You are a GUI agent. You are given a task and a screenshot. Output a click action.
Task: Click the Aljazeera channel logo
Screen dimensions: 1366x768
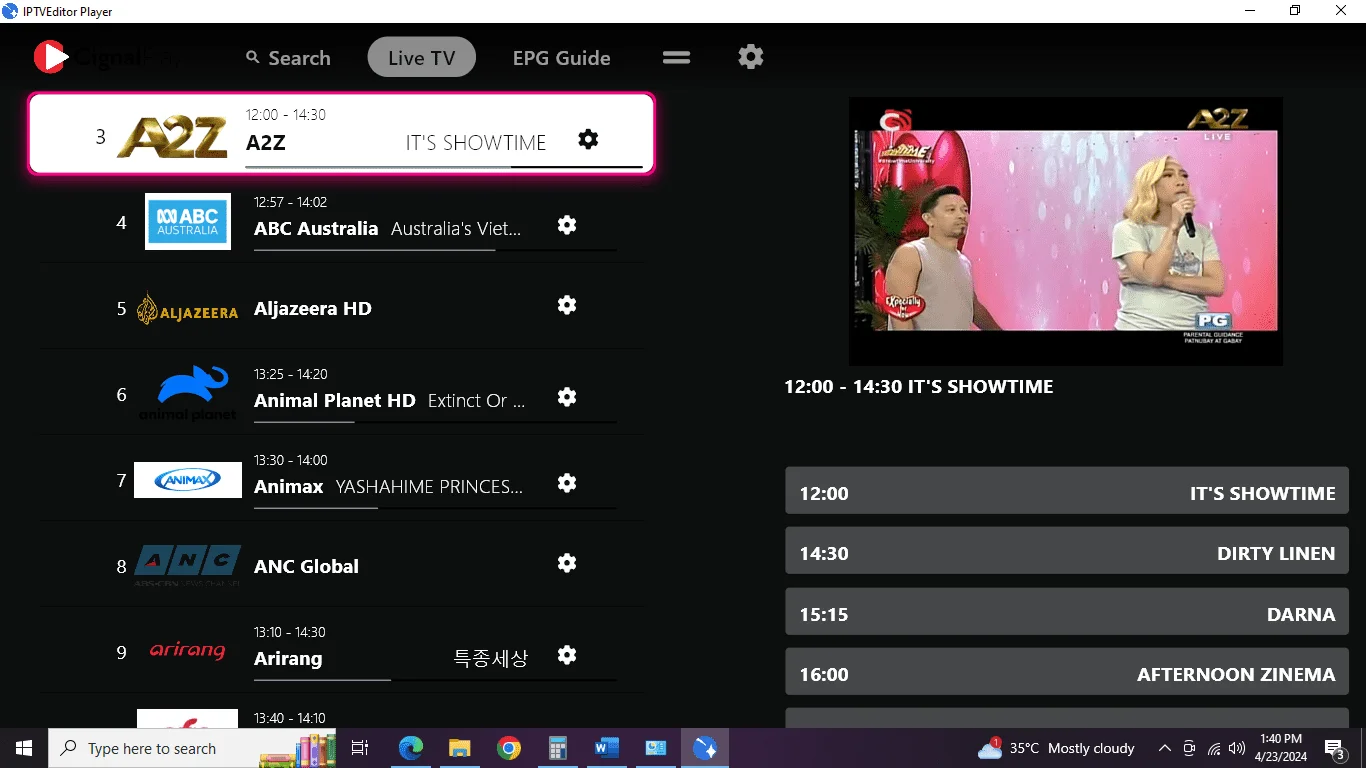pos(188,309)
